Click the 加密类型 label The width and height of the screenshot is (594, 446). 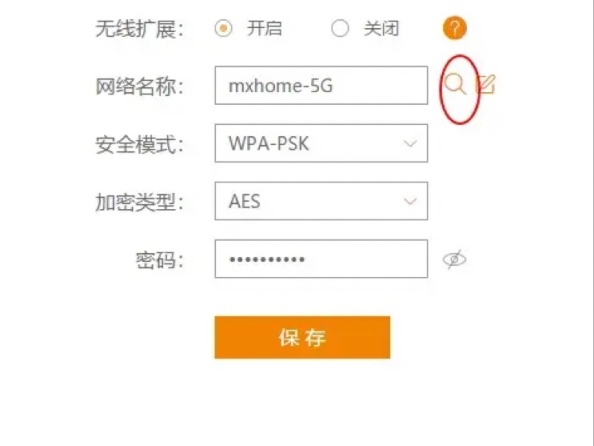pyautogui.click(x=139, y=202)
